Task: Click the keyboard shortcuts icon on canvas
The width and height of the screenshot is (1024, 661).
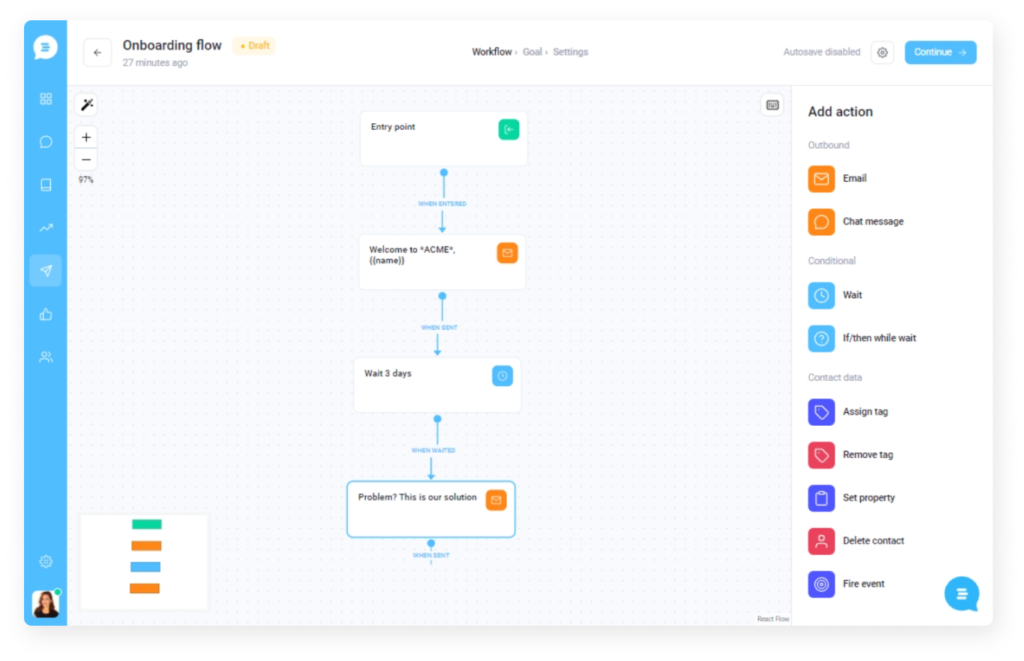Action: [x=773, y=105]
